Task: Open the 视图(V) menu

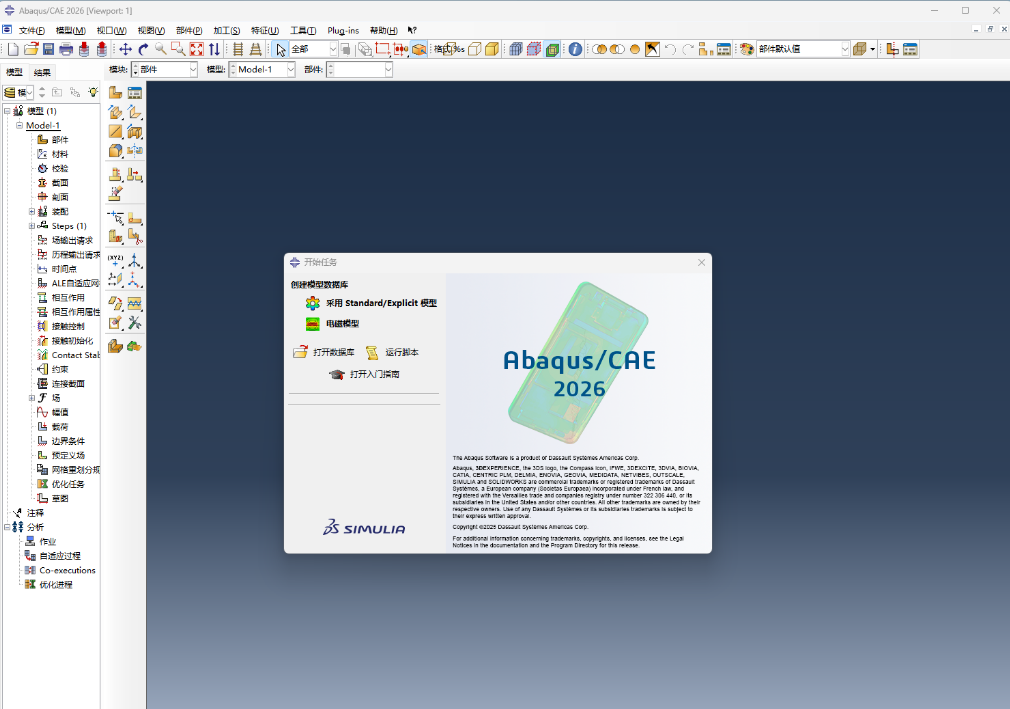Action: coord(151,30)
